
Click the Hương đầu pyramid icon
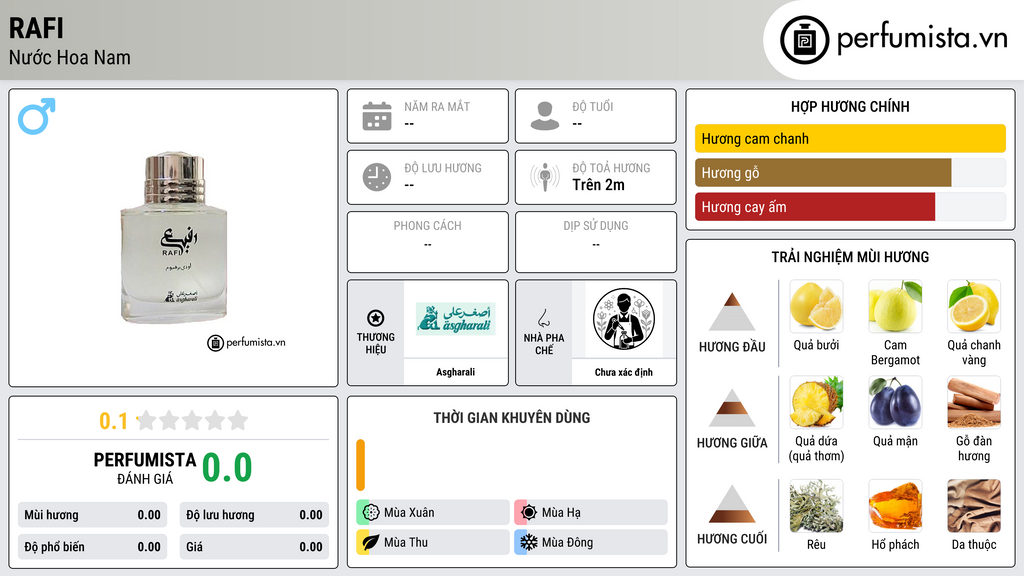click(x=732, y=312)
